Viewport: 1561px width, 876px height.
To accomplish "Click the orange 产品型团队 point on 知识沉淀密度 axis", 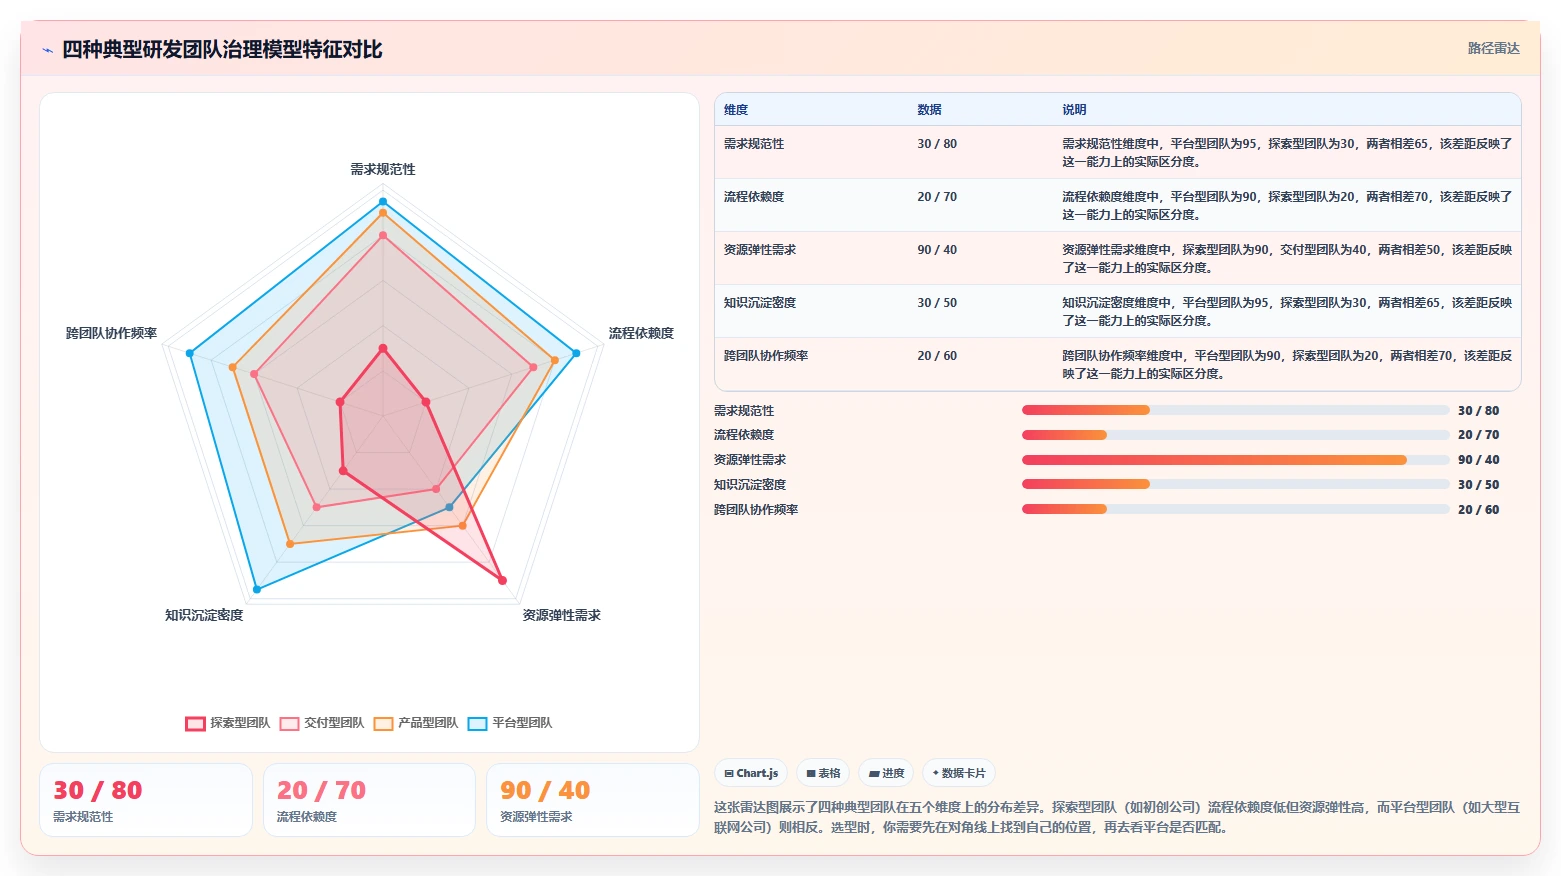I will click(x=290, y=544).
